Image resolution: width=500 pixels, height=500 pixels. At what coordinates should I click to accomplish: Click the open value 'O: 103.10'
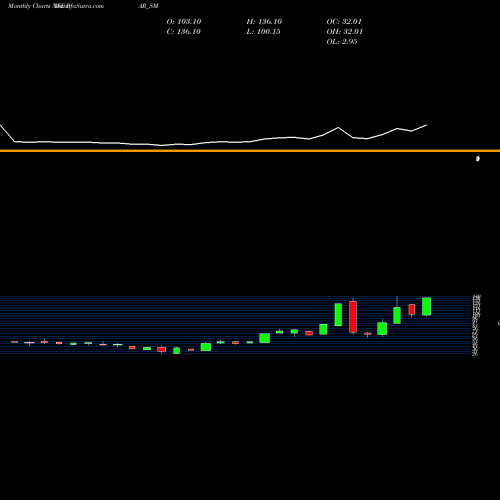pos(184,22)
